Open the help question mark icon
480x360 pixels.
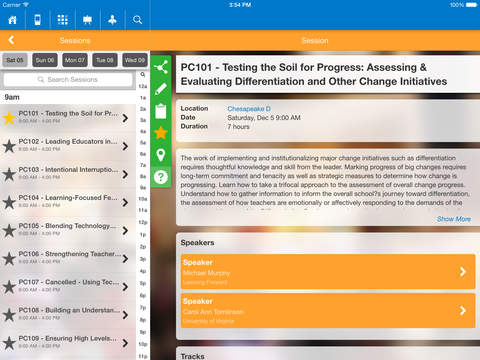(x=161, y=177)
